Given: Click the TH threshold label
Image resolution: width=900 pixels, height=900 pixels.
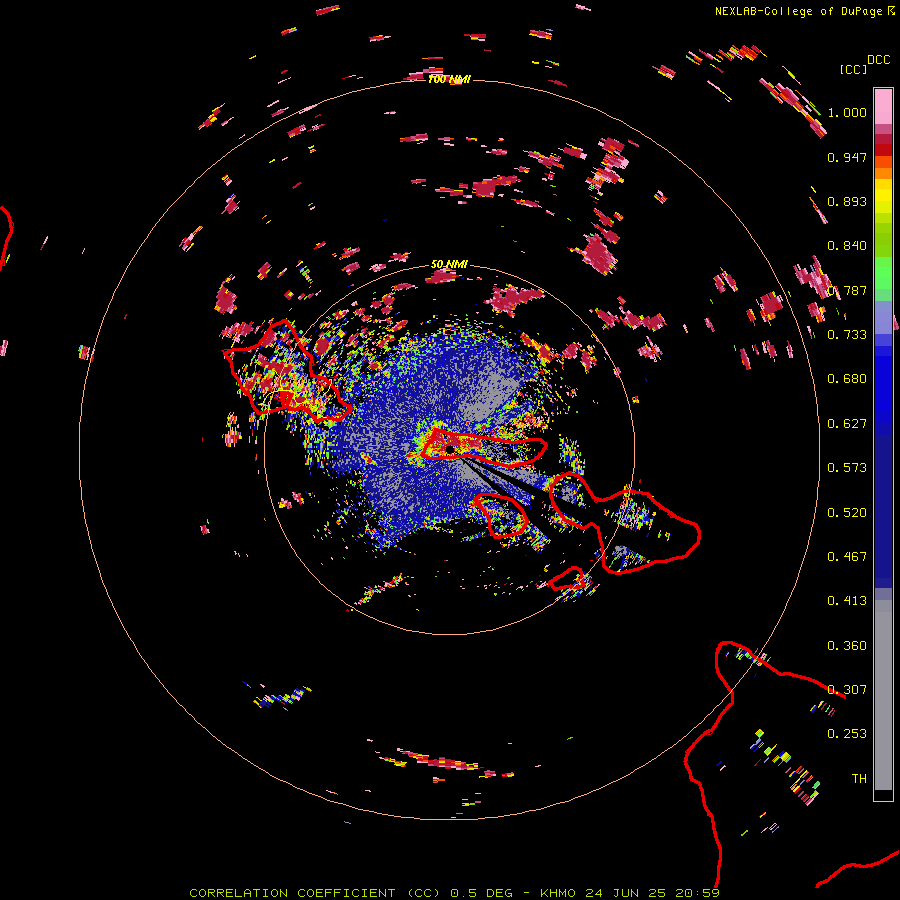Looking at the screenshot, I should pyautogui.click(x=859, y=779).
